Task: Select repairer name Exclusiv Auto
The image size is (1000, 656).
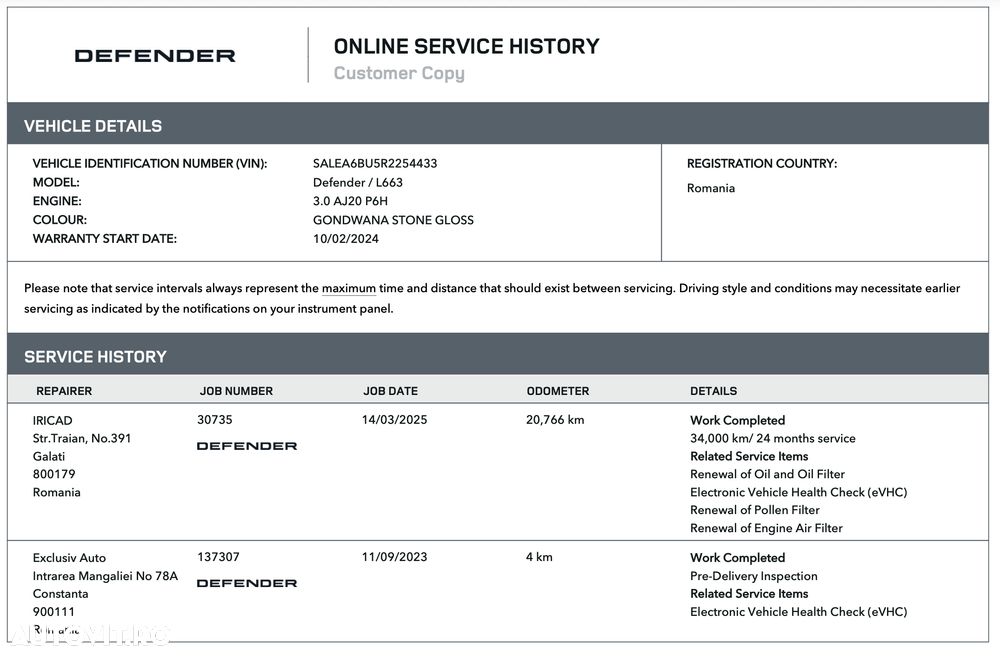Action: click(x=70, y=558)
